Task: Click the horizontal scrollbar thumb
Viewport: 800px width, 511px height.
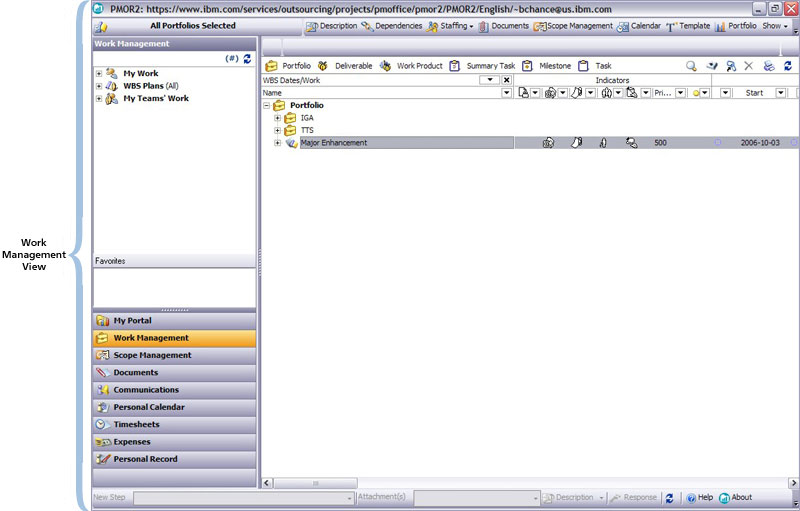Action: pyautogui.click(x=315, y=483)
